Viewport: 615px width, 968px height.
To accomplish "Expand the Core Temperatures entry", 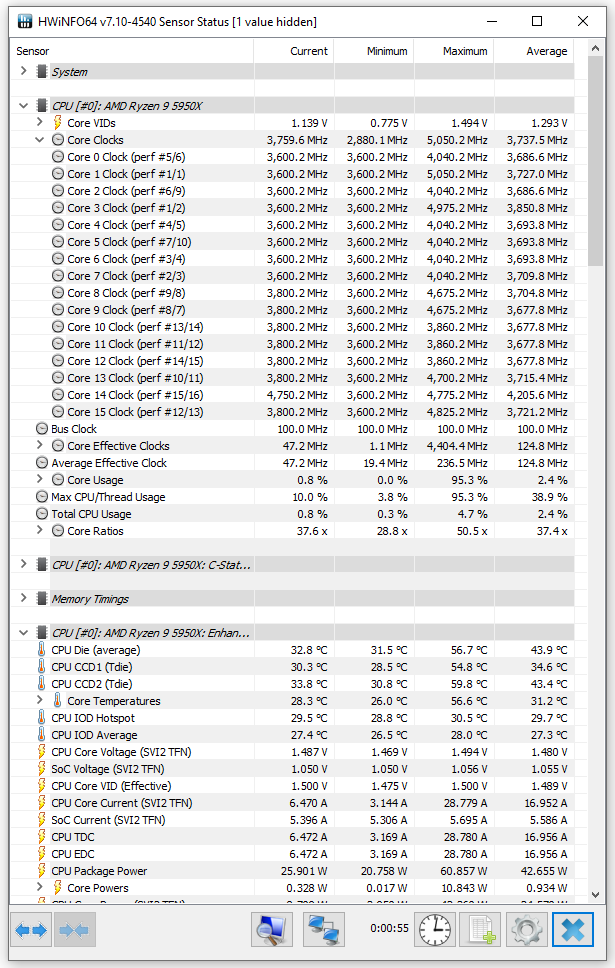I will (40, 700).
